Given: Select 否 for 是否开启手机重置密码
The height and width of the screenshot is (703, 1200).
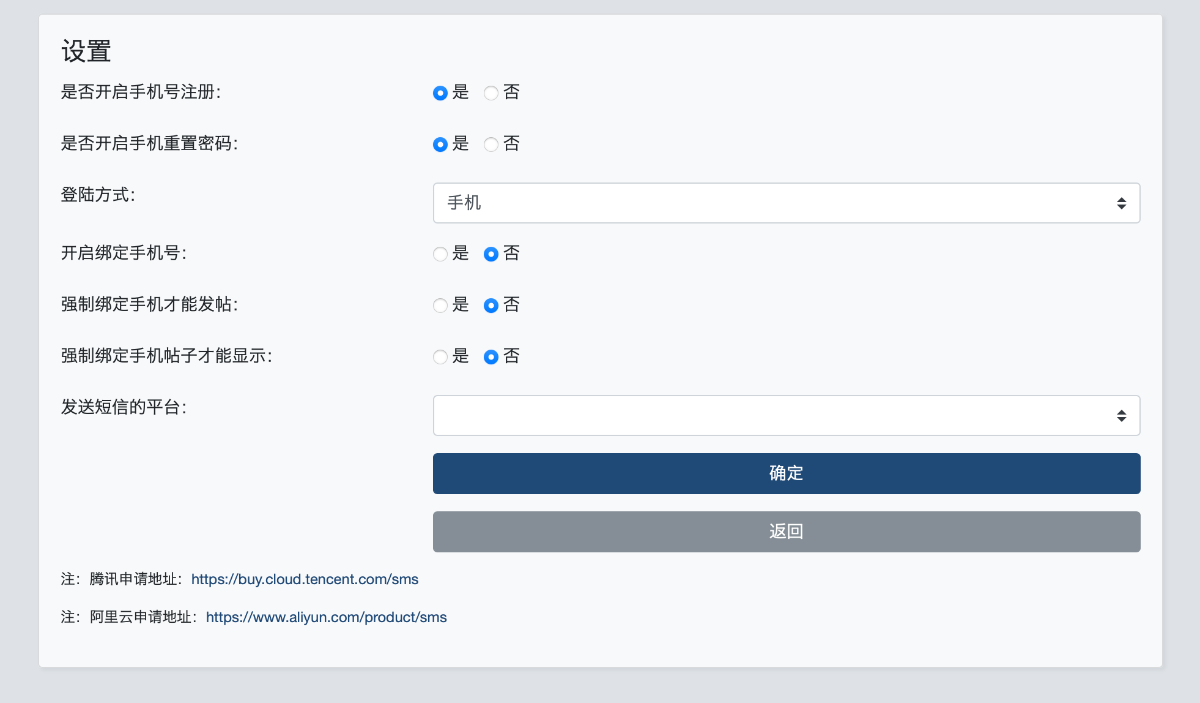Looking at the screenshot, I should click(x=491, y=144).
